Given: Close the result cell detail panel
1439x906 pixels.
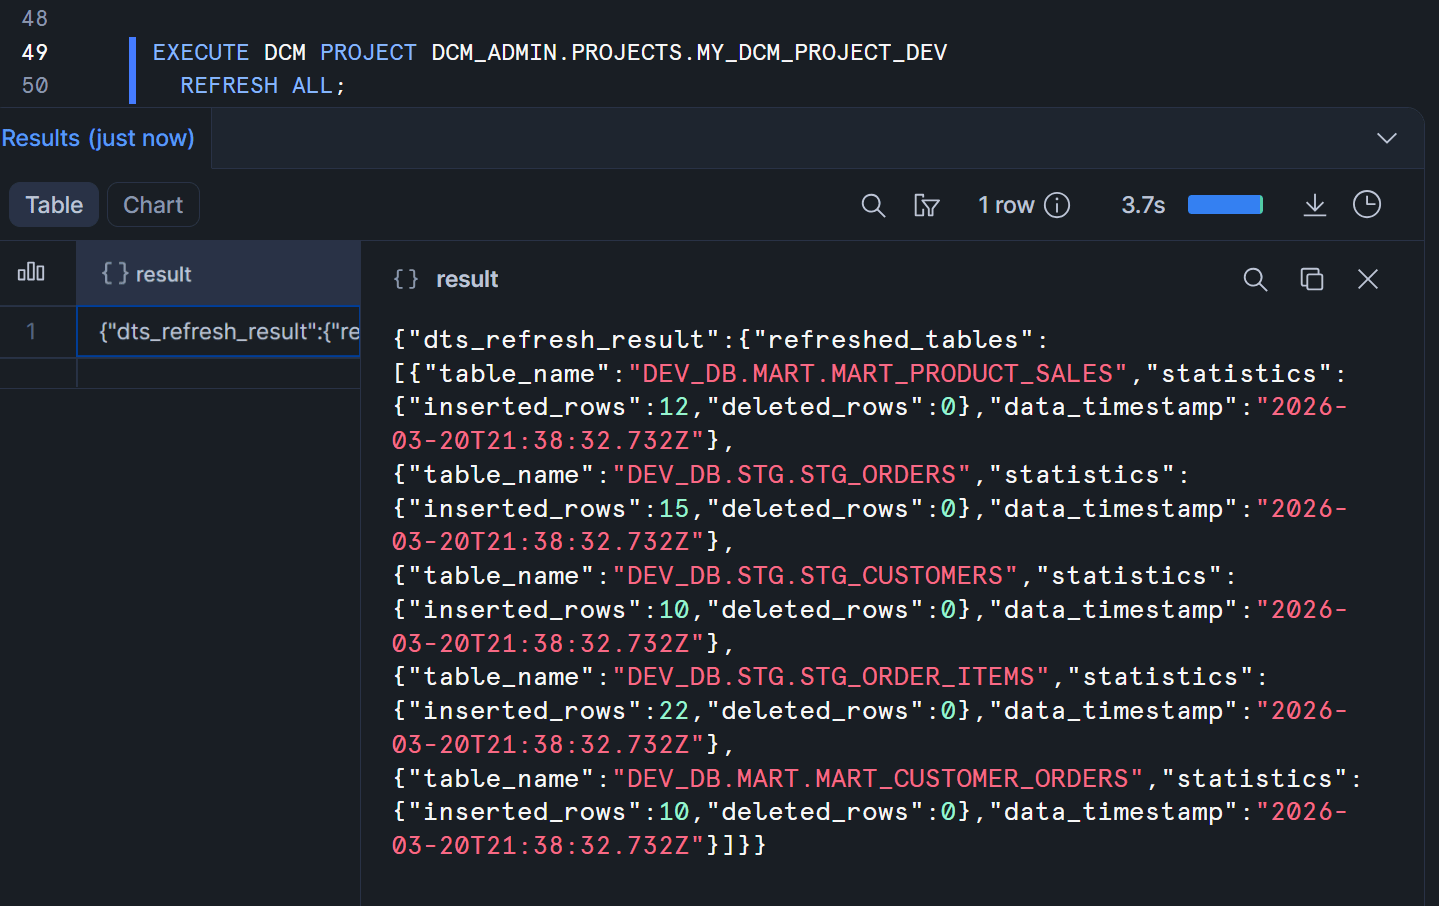Looking at the screenshot, I should [1367, 280].
